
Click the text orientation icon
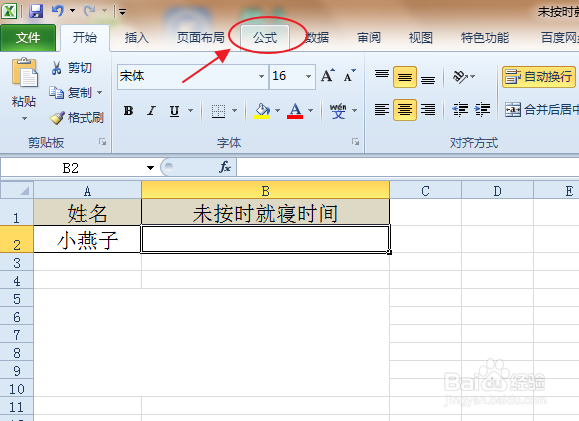(x=460, y=76)
